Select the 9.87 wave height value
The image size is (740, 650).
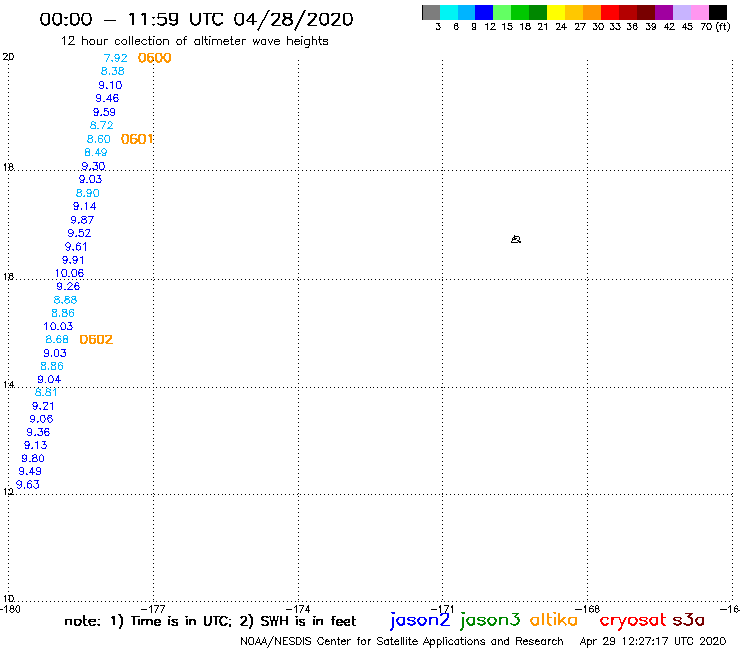coord(82,220)
